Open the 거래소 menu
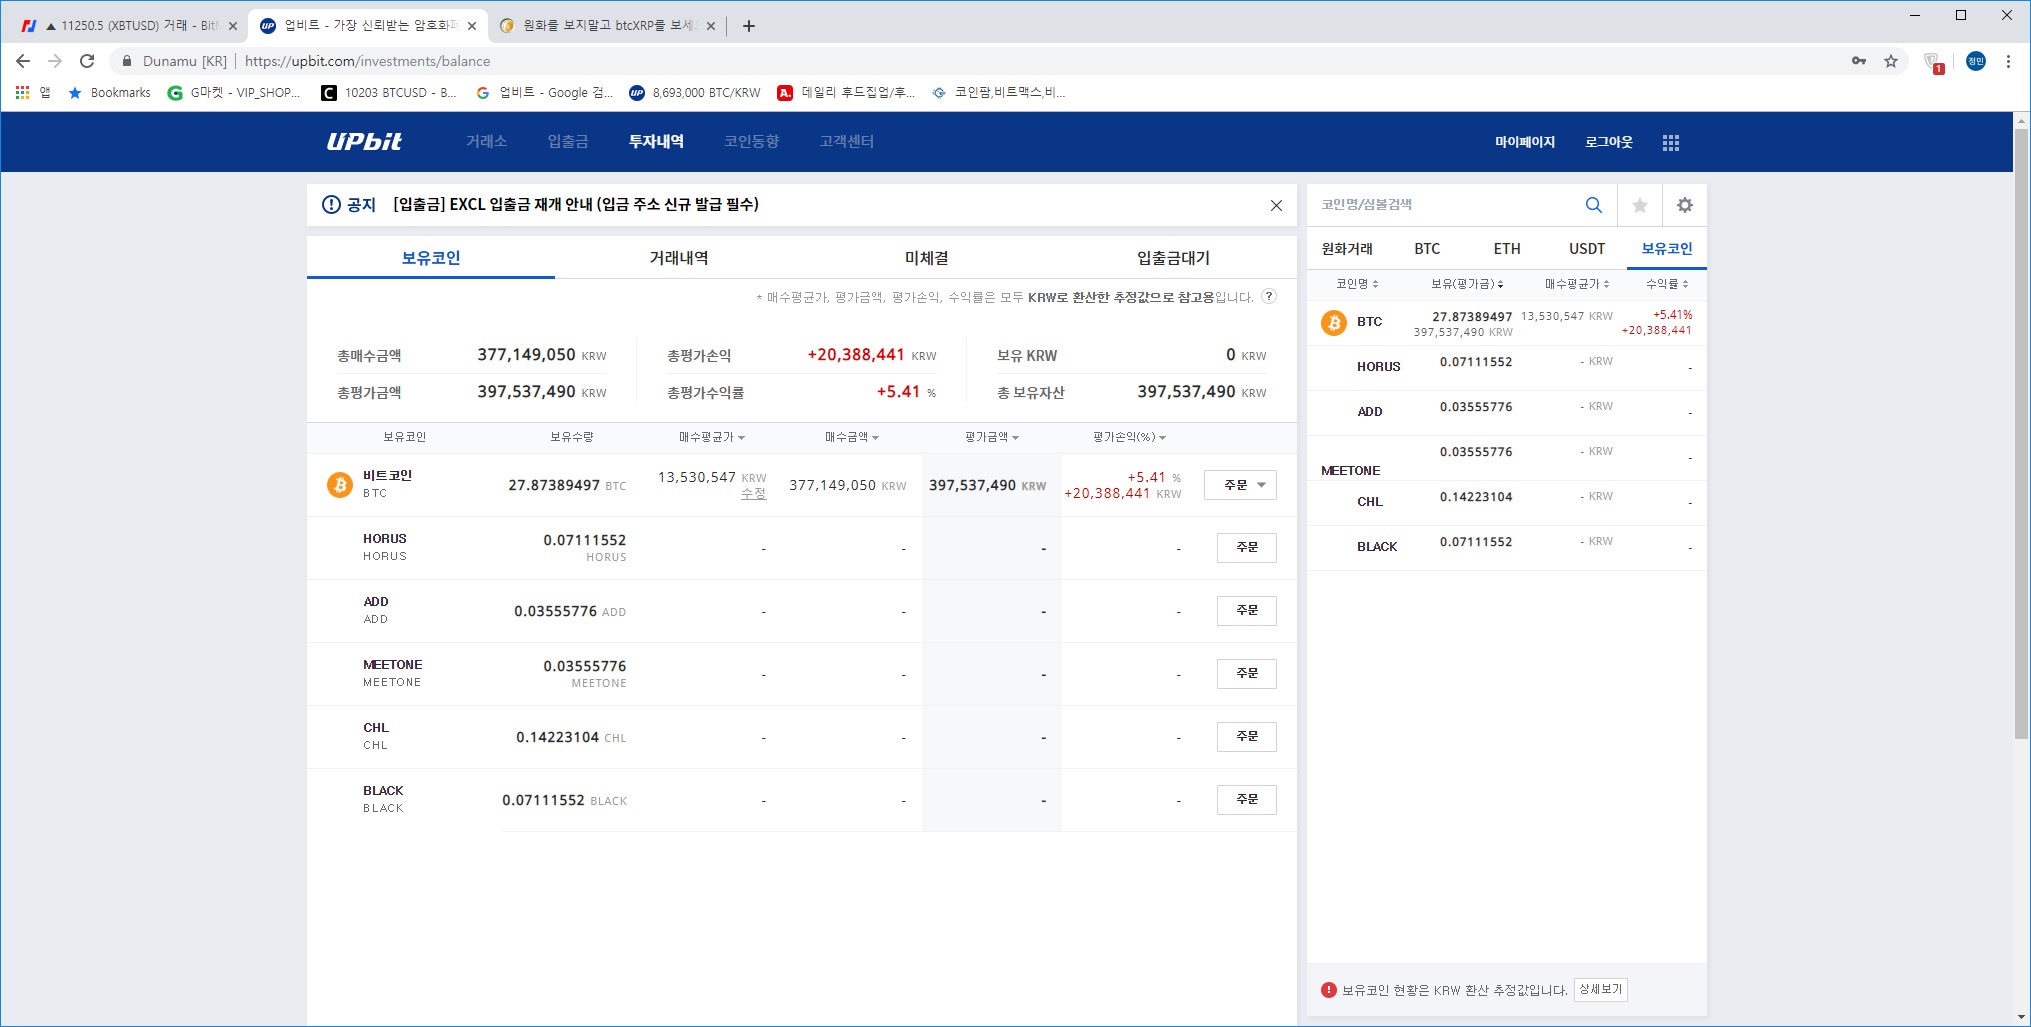 pyautogui.click(x=486, y=142)
